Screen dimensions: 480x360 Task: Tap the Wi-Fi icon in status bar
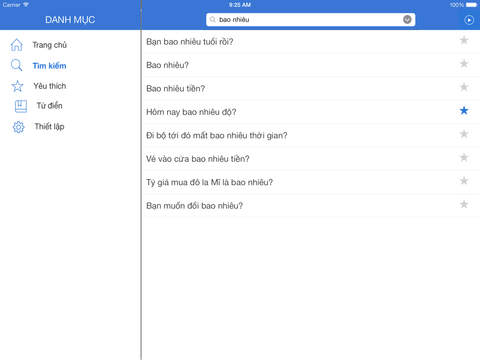click(26, 5)
